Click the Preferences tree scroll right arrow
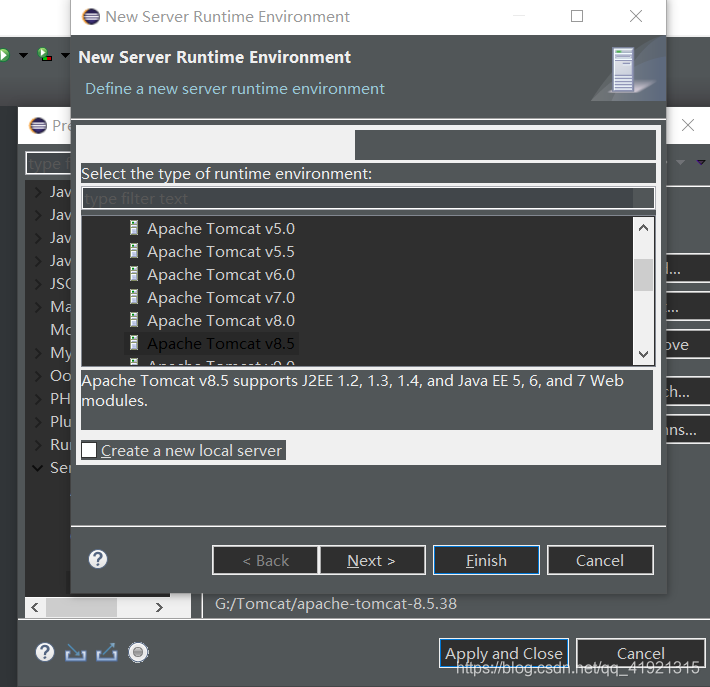 point(159,607)
